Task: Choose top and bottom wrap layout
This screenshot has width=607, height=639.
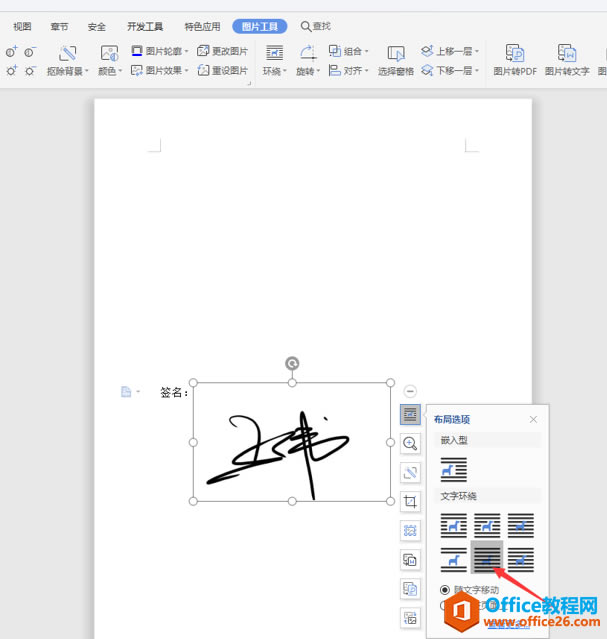Action: coord(453,559)
